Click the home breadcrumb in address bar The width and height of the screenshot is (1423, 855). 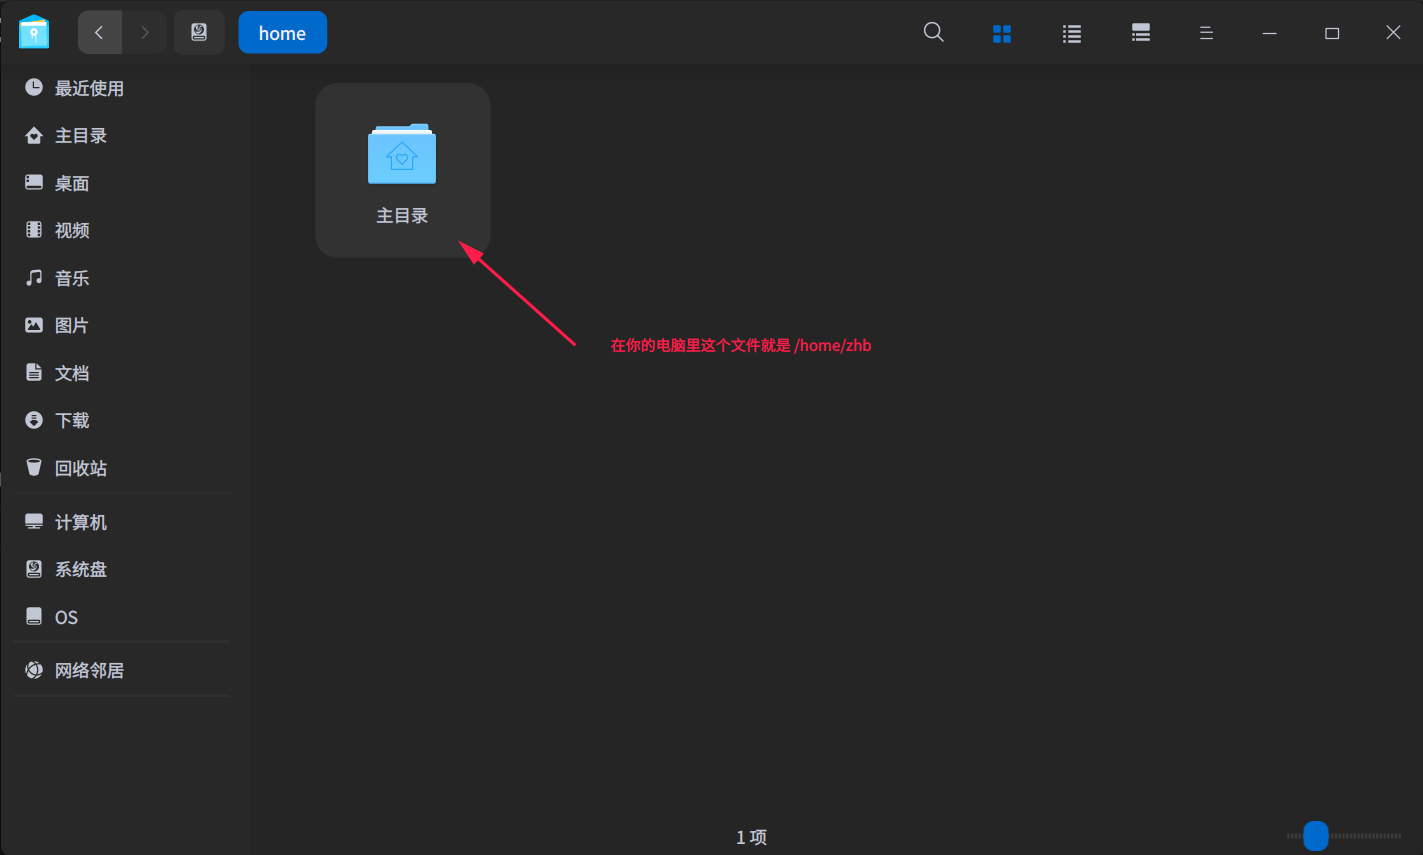[282, 31]
